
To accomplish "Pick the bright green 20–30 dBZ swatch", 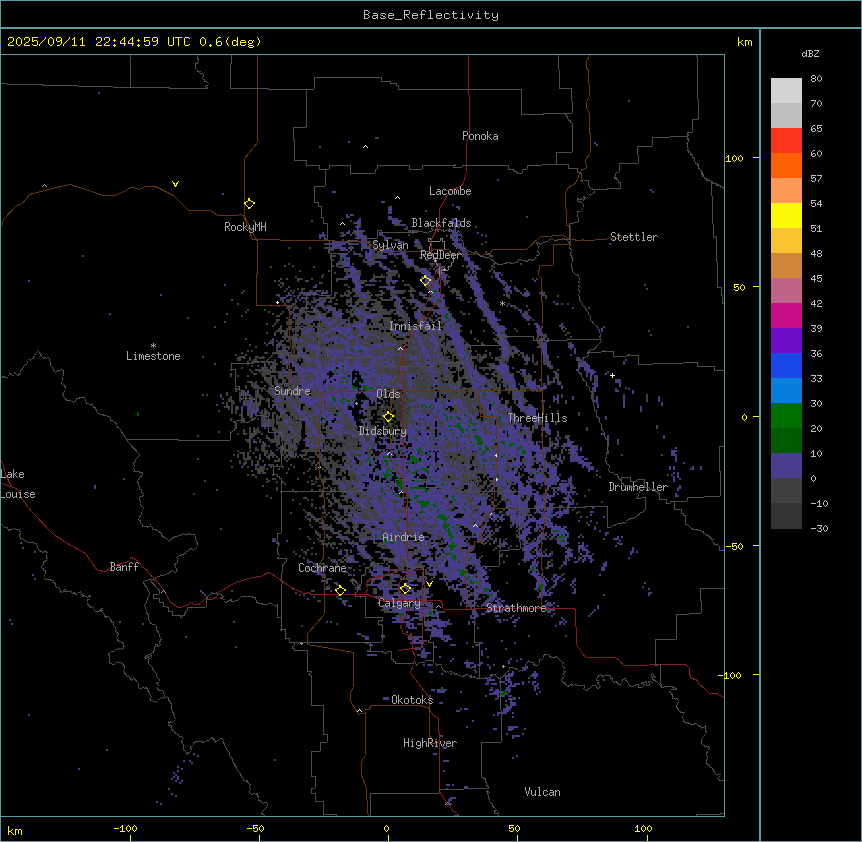I will click(x=786, y=416).
